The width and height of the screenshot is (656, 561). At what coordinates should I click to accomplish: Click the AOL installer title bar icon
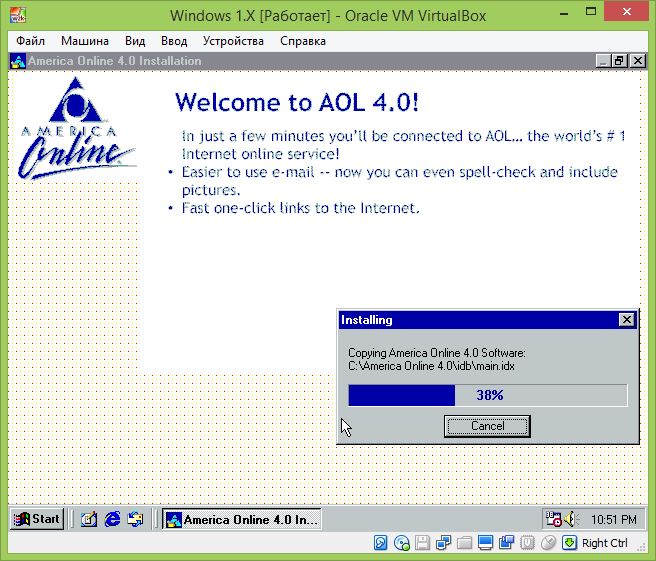point(18,61)
